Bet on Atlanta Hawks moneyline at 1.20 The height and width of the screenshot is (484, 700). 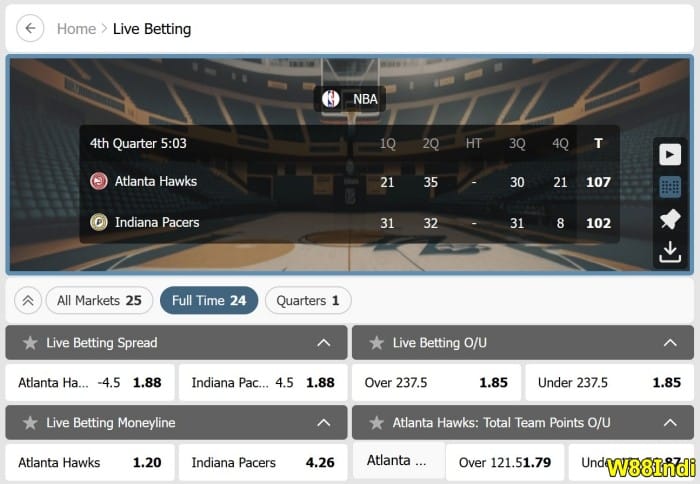click(x=90, y=462)
